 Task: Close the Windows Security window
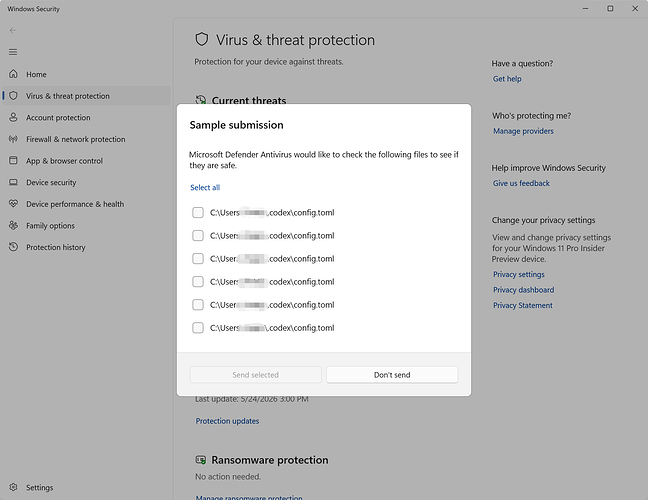click(635, 9)
